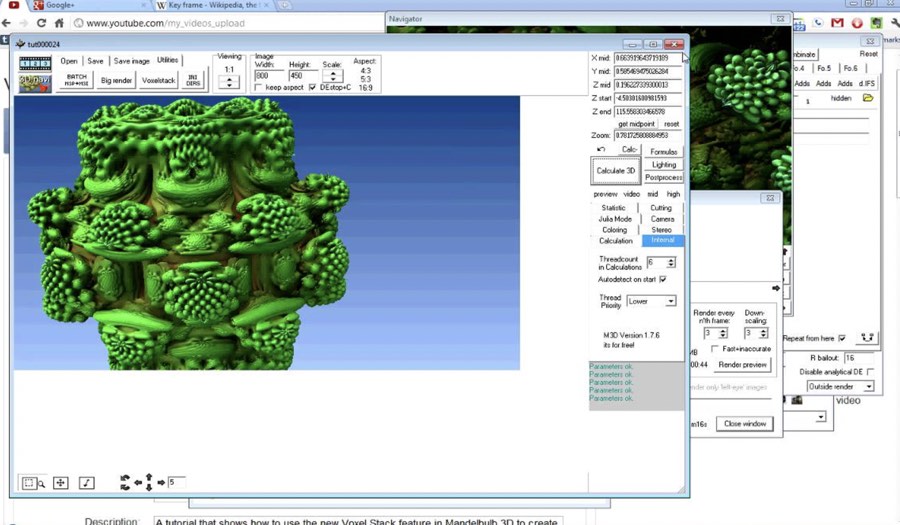Toggle the DEstop+C checkbox
Viewport: 900px width, 525px height.
click(313, 88)
